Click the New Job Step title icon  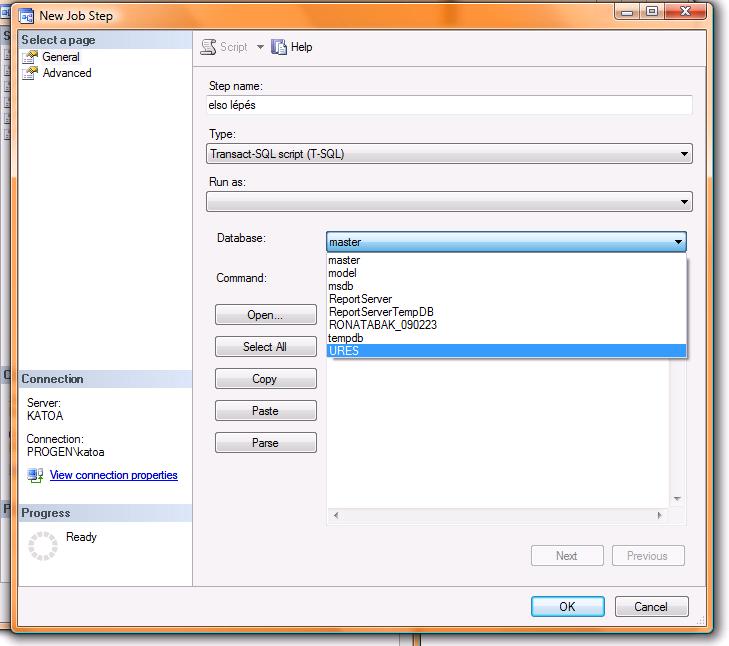pyautogui.click(x=27, y=16)
